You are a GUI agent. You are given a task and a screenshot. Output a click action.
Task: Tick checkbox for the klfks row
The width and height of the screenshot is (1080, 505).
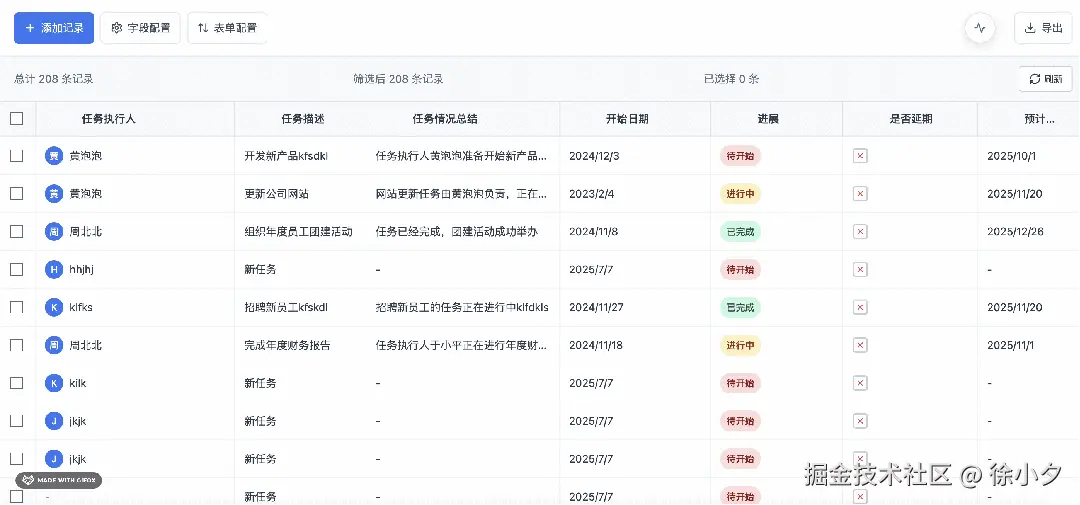coord(17,307)
